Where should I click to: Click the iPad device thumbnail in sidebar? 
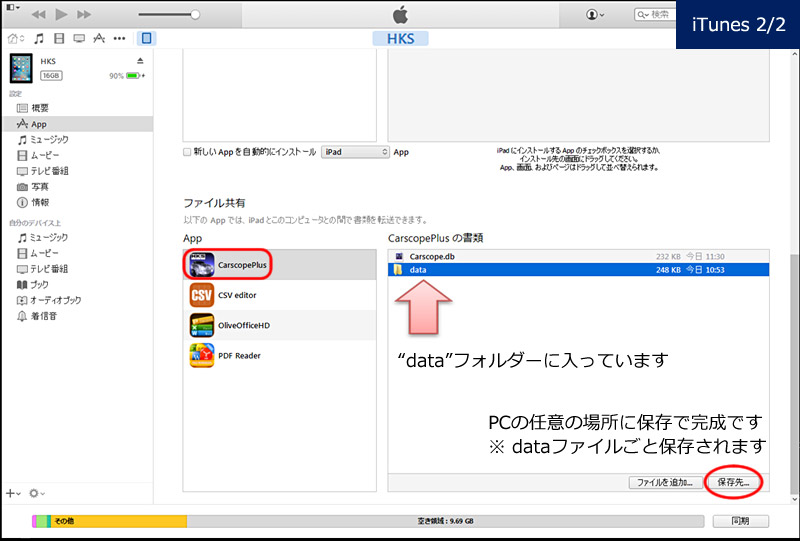(21, 68)
